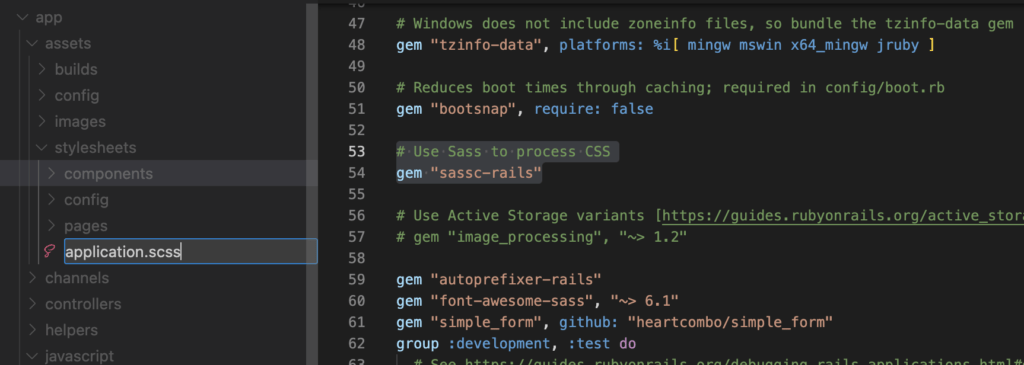Click the "# Reduces boot times" comment
This screenshot has height=365, width=1024.
[x=671, y=87]
